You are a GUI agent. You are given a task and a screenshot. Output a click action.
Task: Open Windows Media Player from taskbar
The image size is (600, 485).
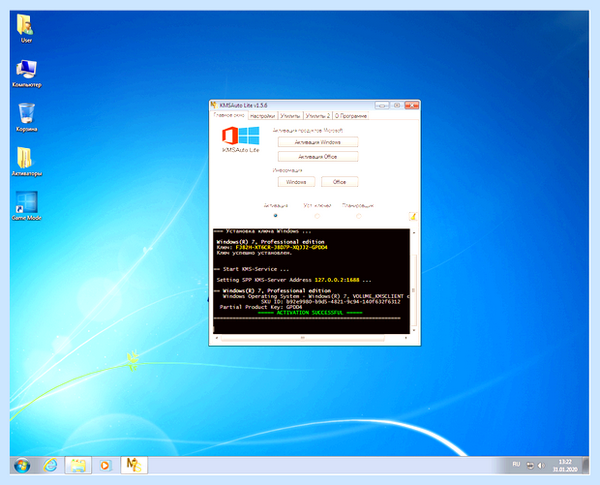[x=105, y=465]
